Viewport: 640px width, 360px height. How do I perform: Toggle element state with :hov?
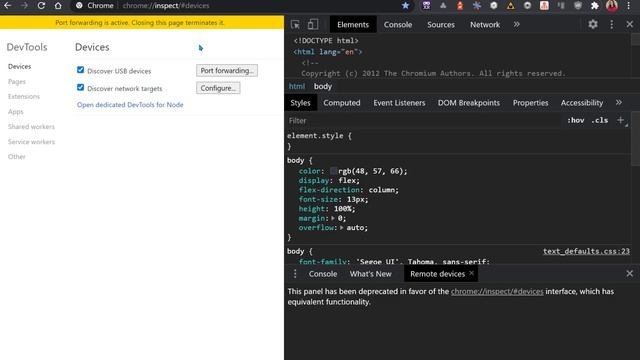576,120
